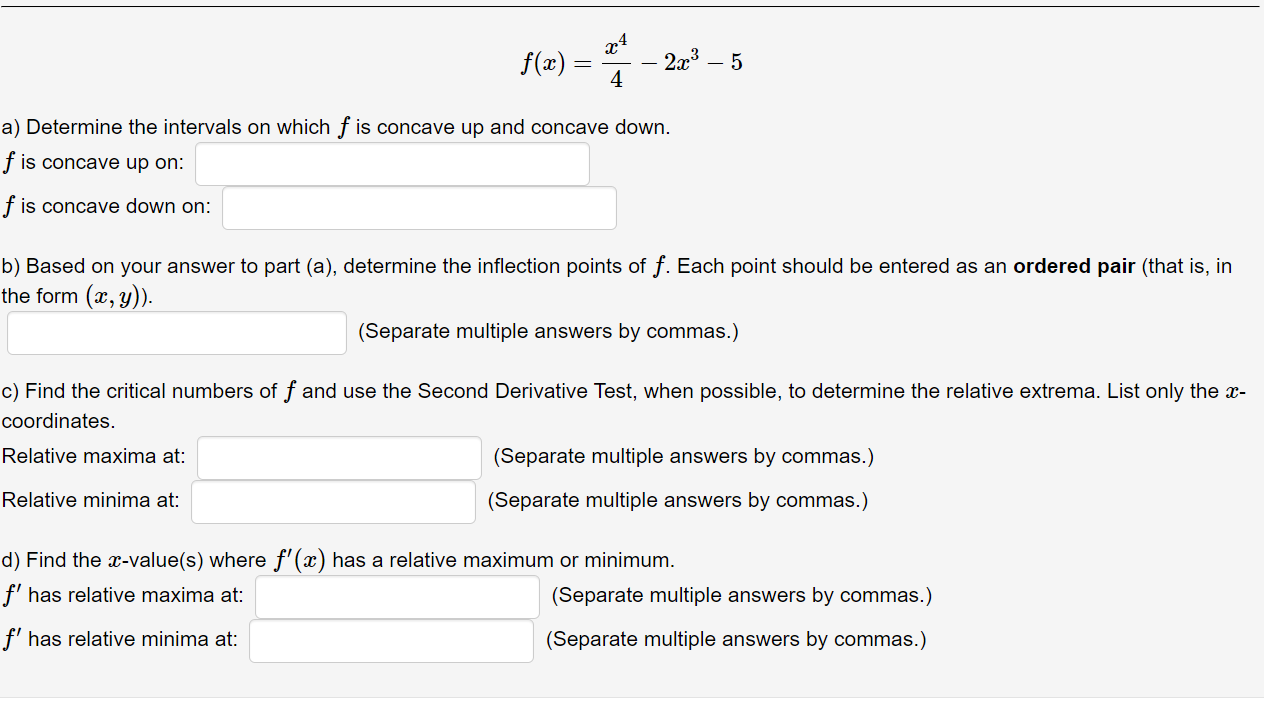Click the concave up answer box to focus it
The width and height of the screenshot is (1264, 706).
(391, 163)
